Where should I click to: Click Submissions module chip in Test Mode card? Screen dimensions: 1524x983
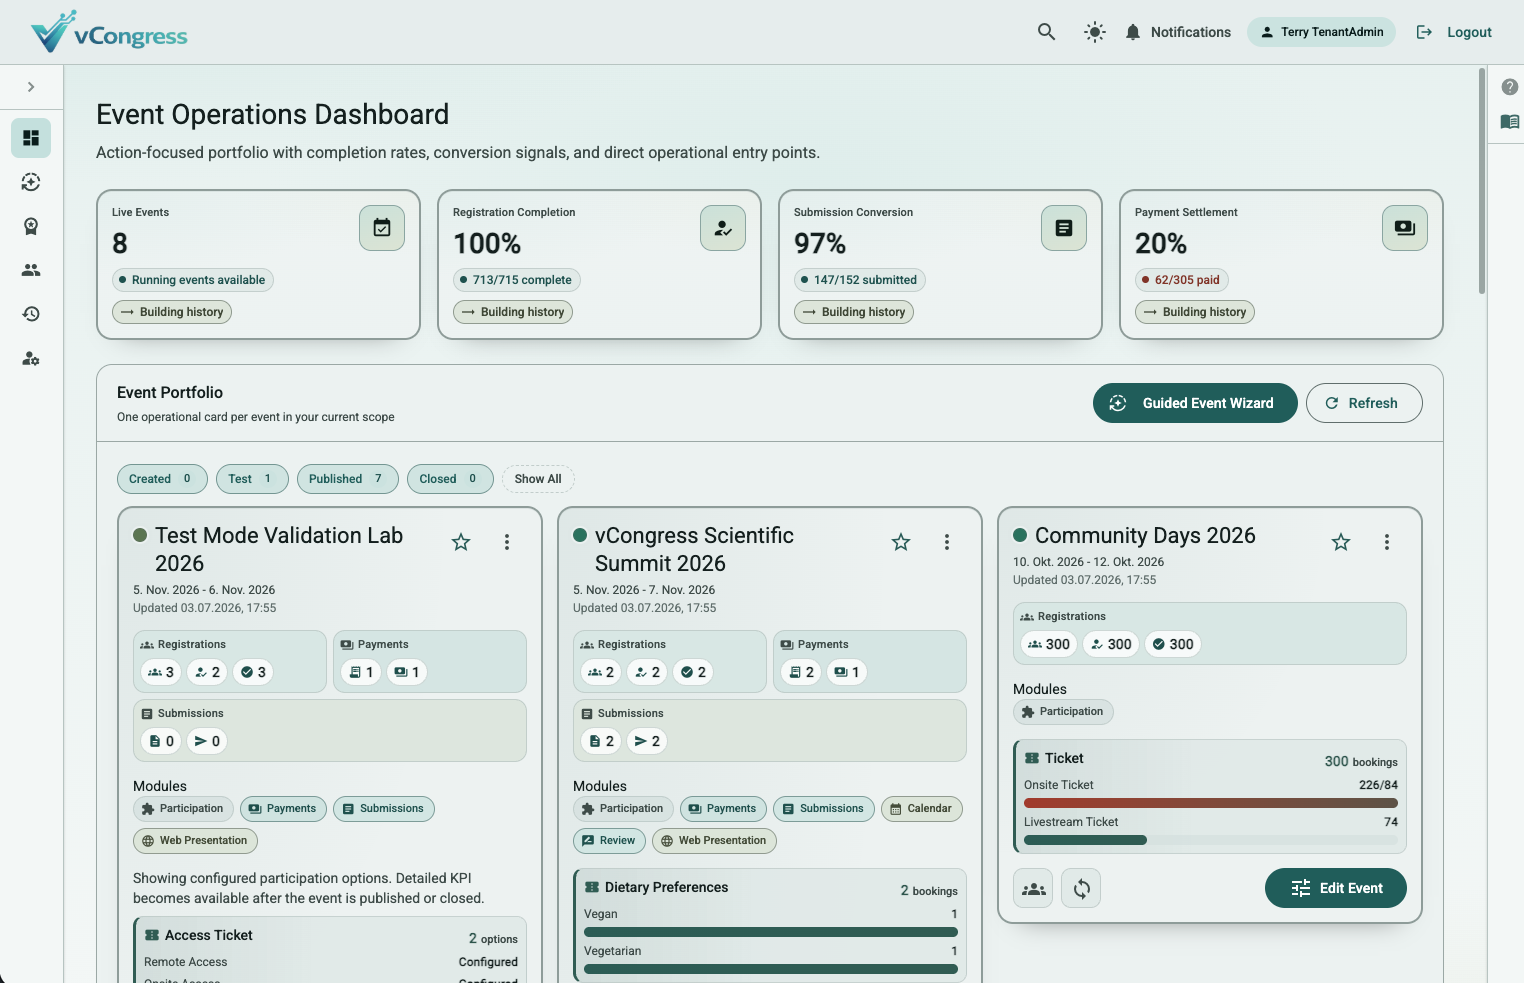point(384,809)
